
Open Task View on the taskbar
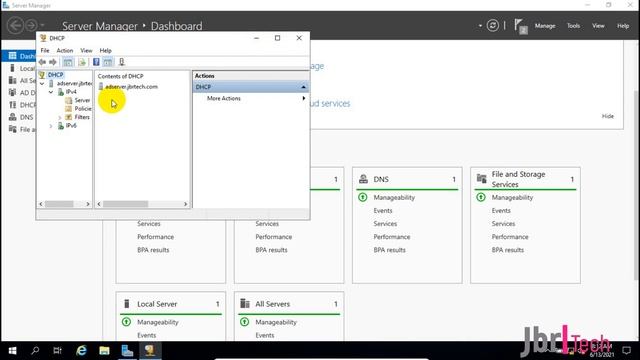(x=58, y=350)
